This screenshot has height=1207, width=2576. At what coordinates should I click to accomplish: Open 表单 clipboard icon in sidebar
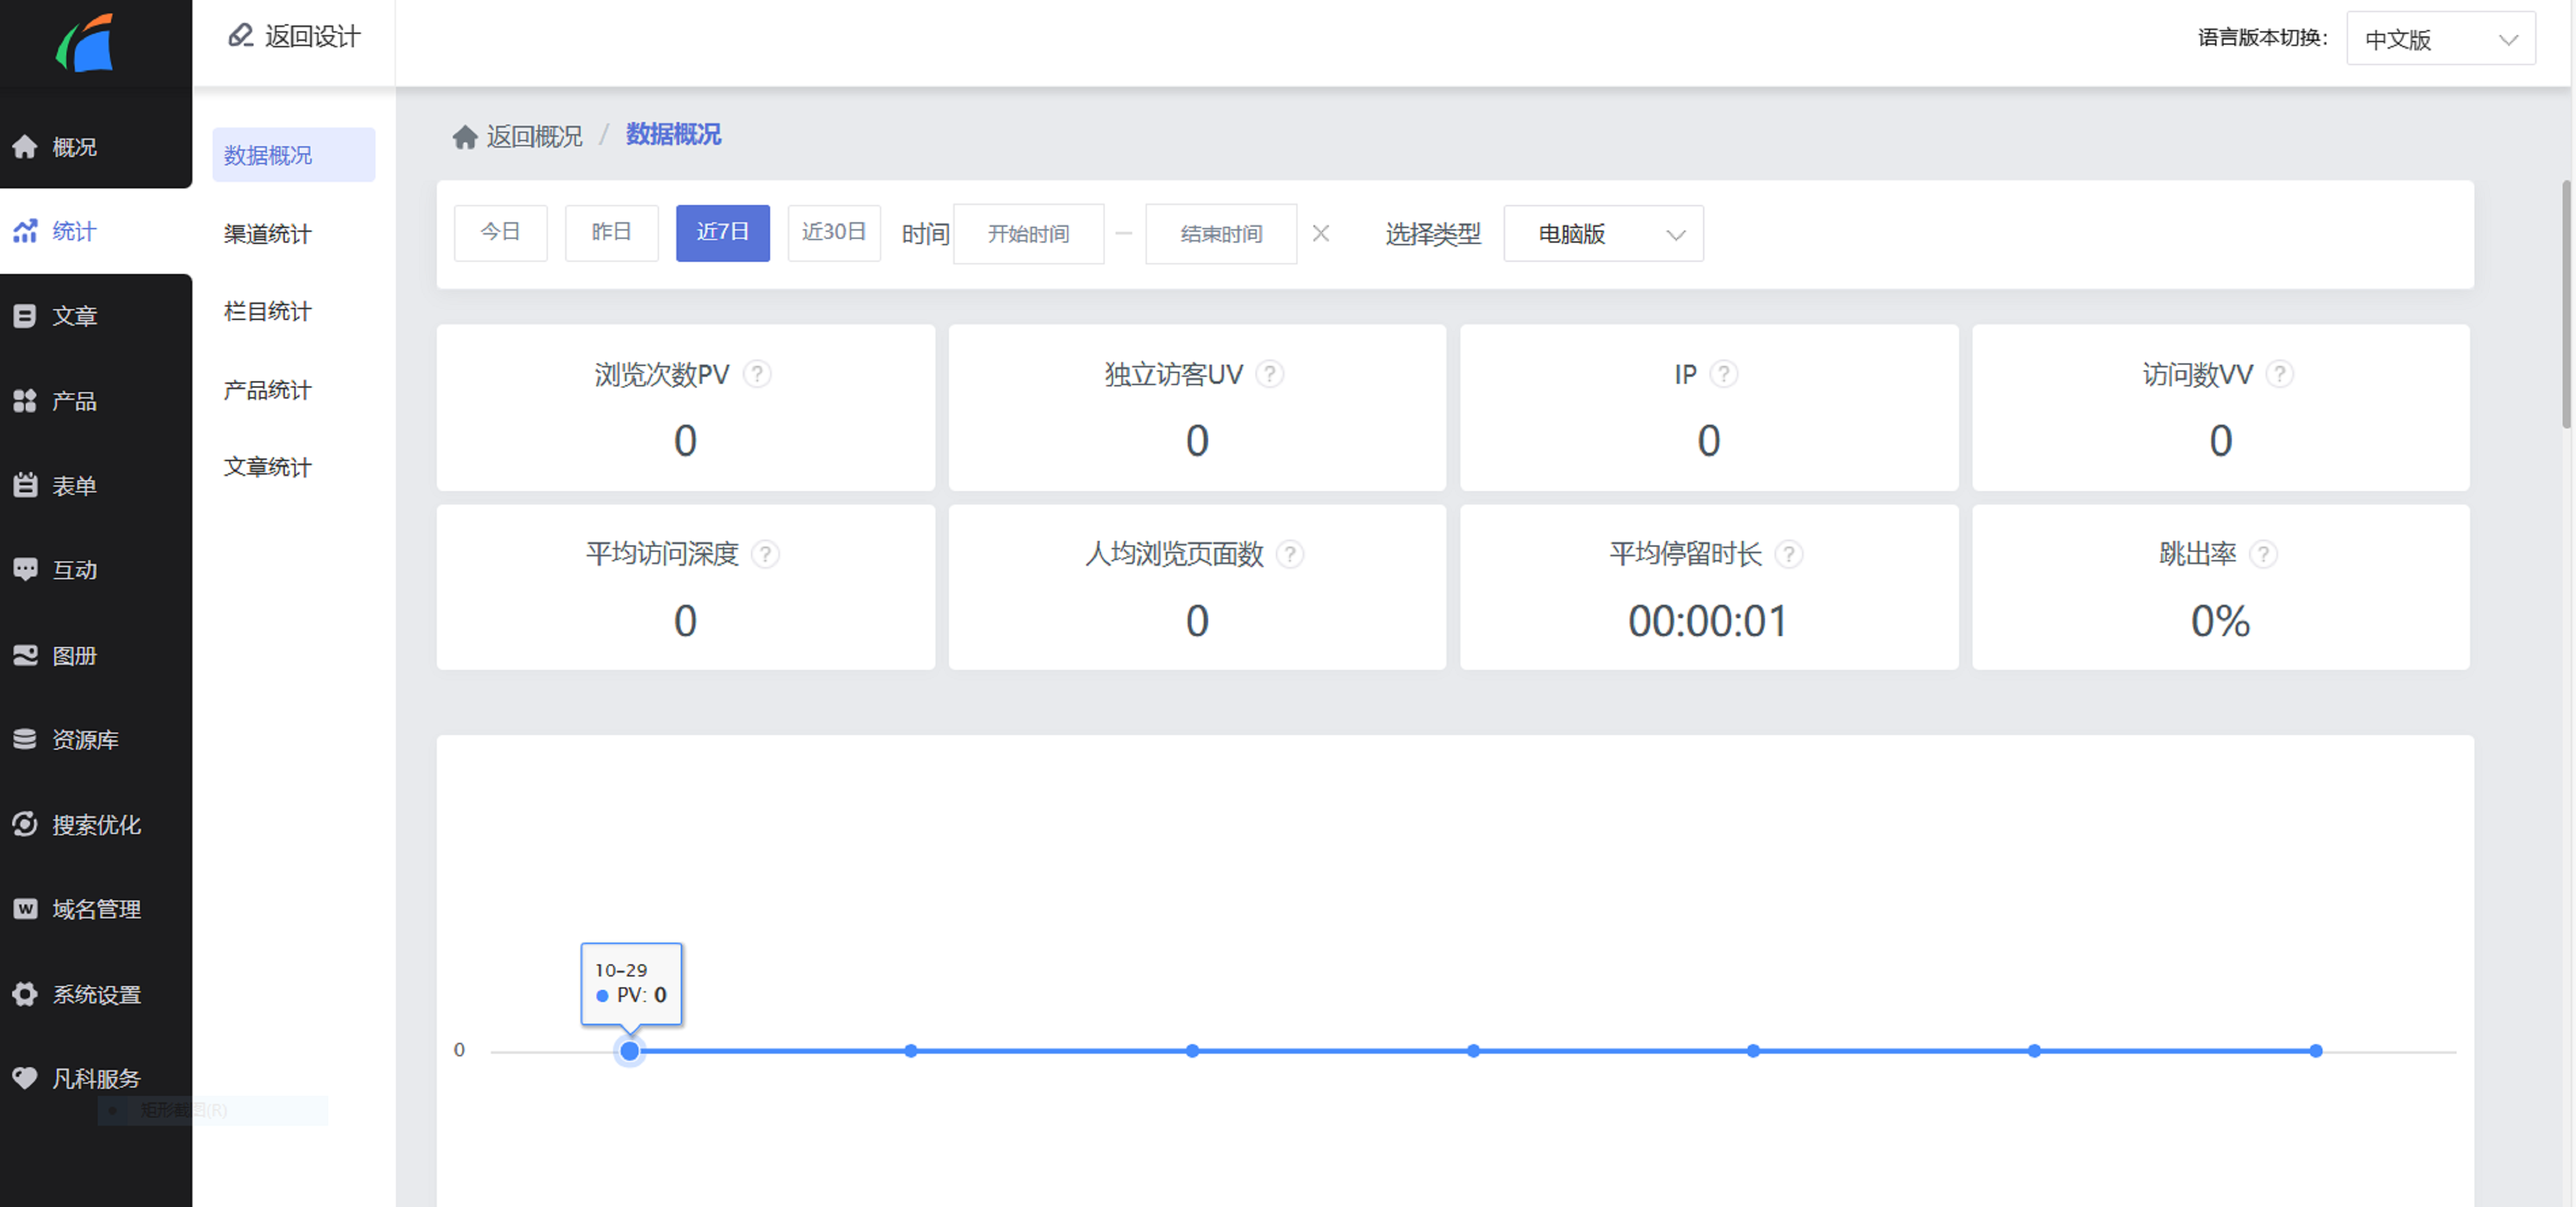pyautogui.click(x=25, y=486)
